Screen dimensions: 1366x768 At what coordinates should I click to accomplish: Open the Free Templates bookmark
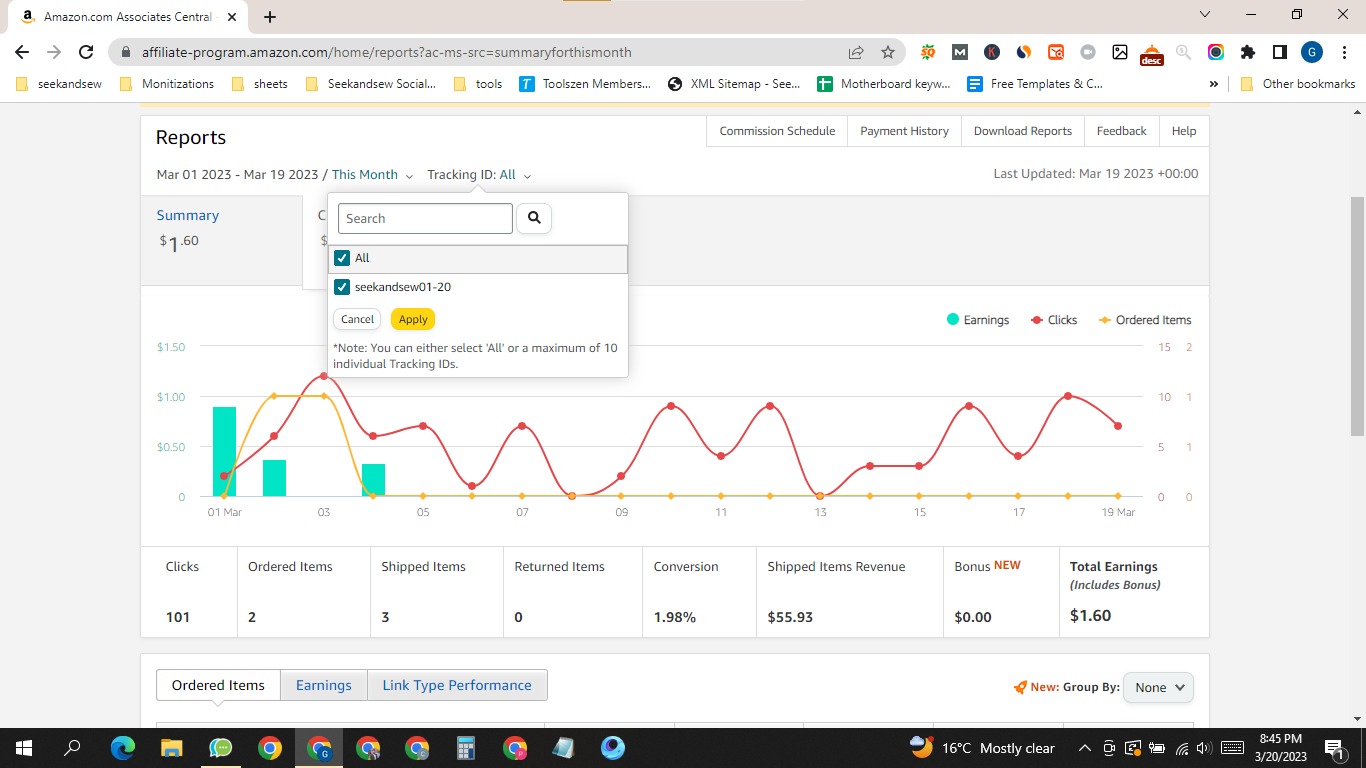click(x=1036, y=84)
